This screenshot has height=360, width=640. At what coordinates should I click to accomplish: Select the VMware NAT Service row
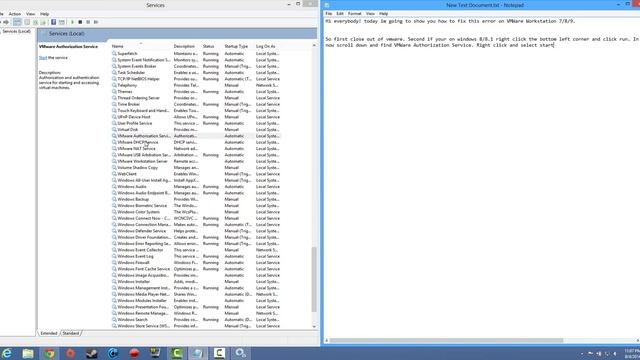click(x=196, y=149)
